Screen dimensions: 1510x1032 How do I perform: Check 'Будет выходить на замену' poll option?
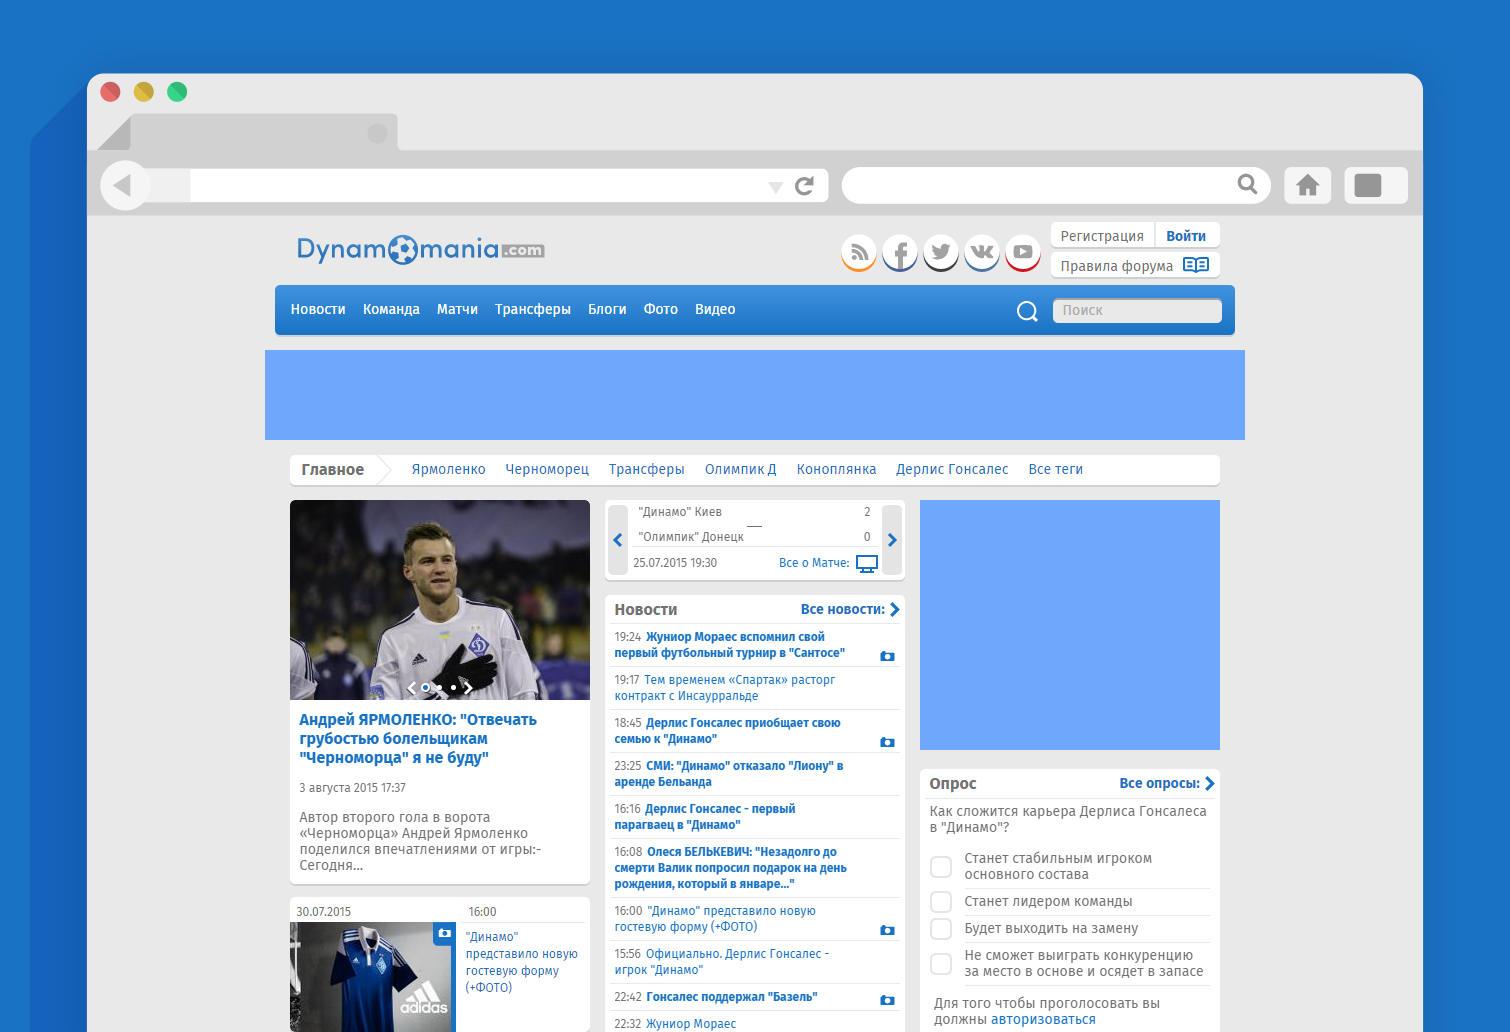(x=941, y=929)
